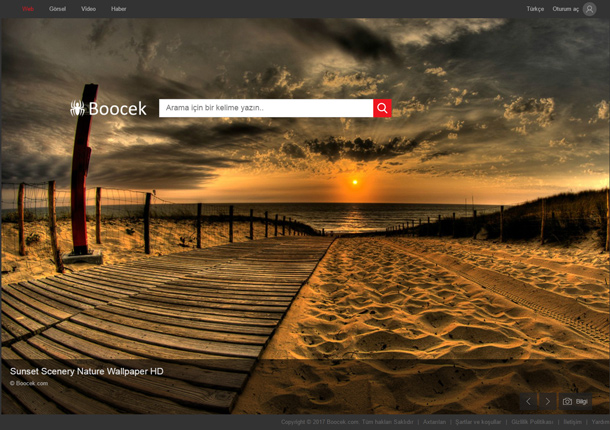Click the İletişim footer link
Screen dimensions: 610x430
(x=572, y=422)
